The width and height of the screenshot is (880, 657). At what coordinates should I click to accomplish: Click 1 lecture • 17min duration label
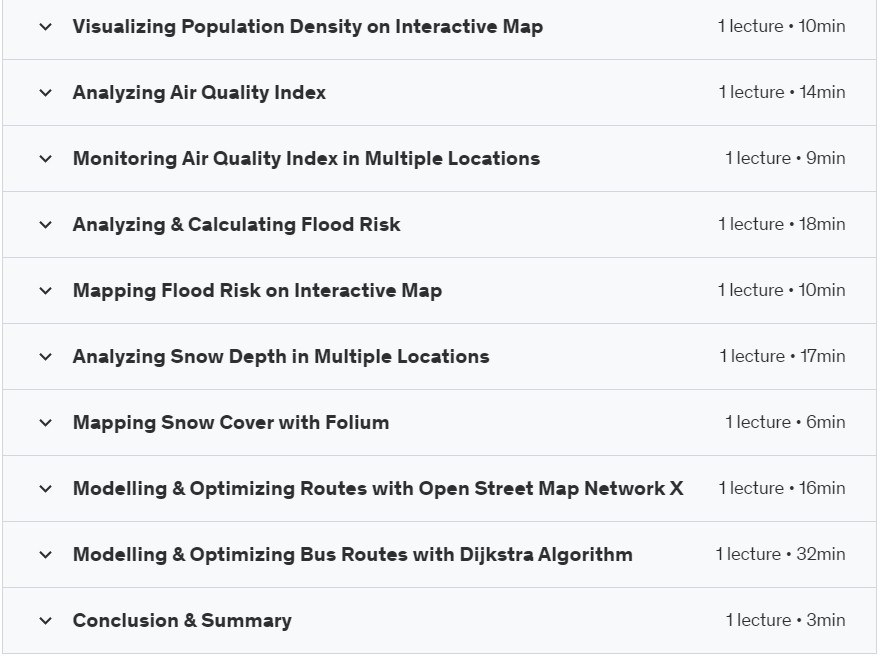[x=782, y=356]
